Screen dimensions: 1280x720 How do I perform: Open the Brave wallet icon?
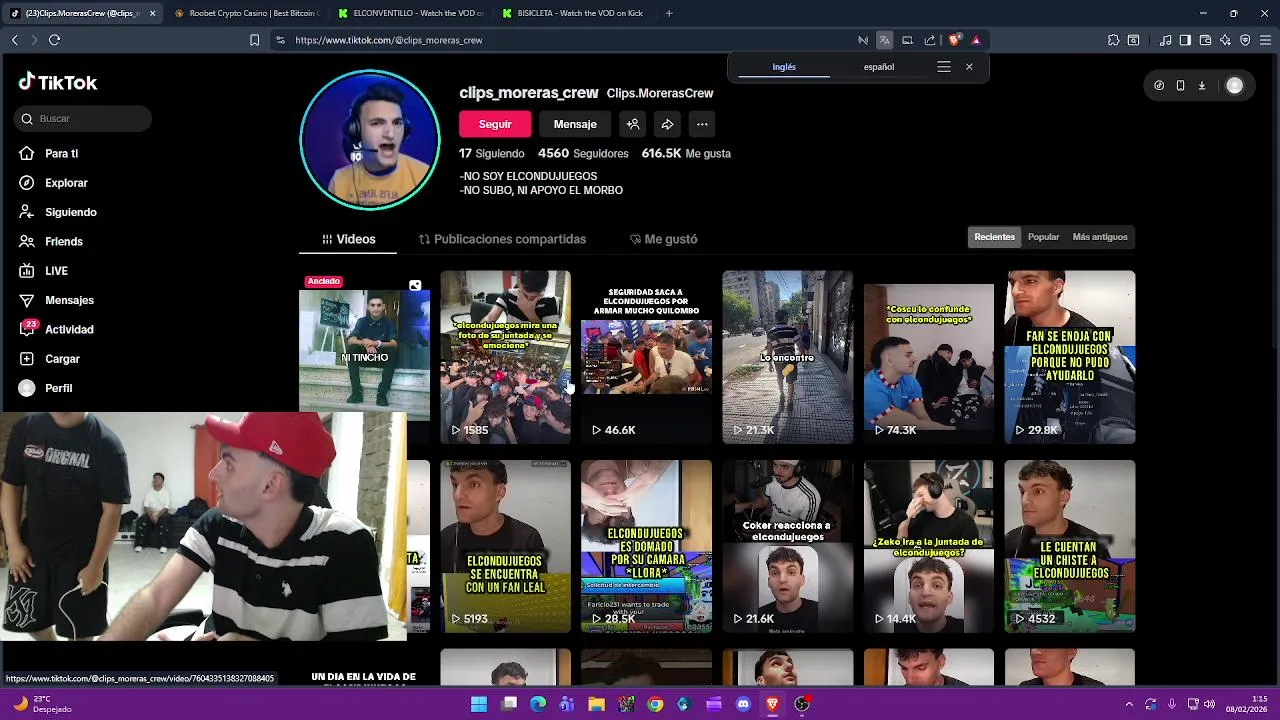pos(1205,40)
